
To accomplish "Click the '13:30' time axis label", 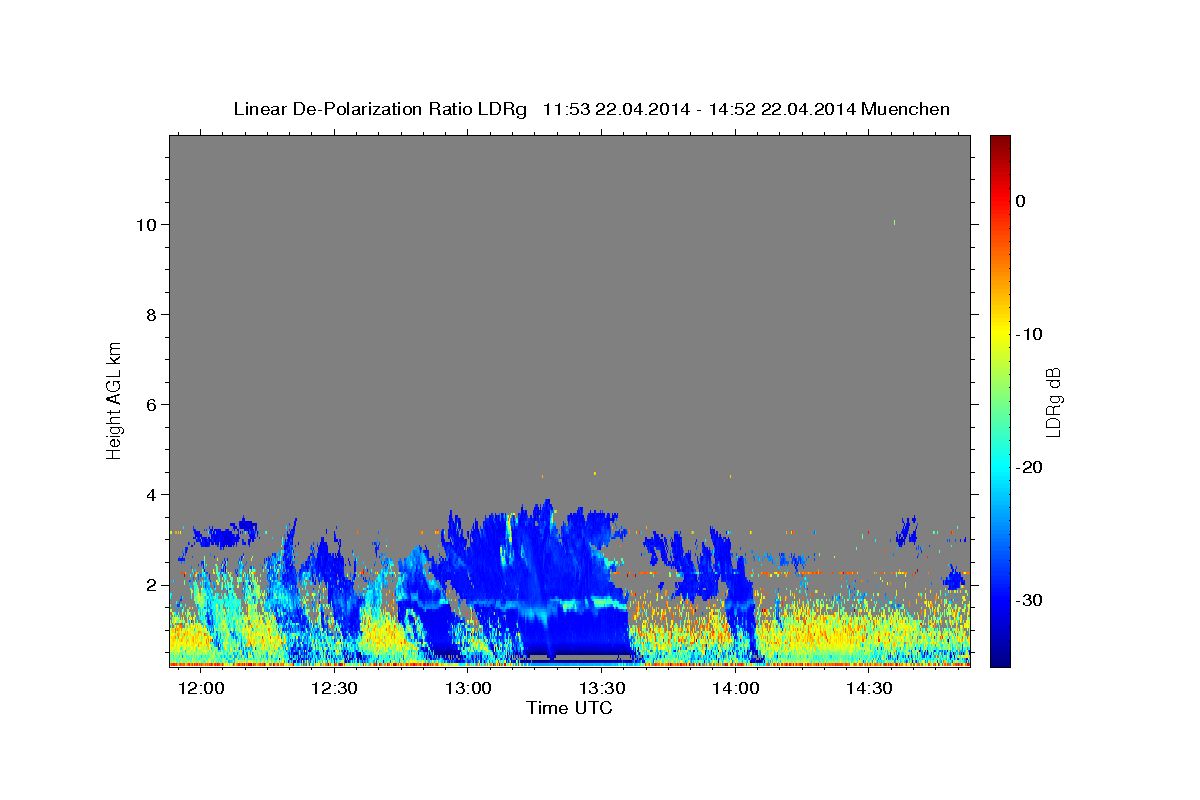I will [x=602, y=689].
